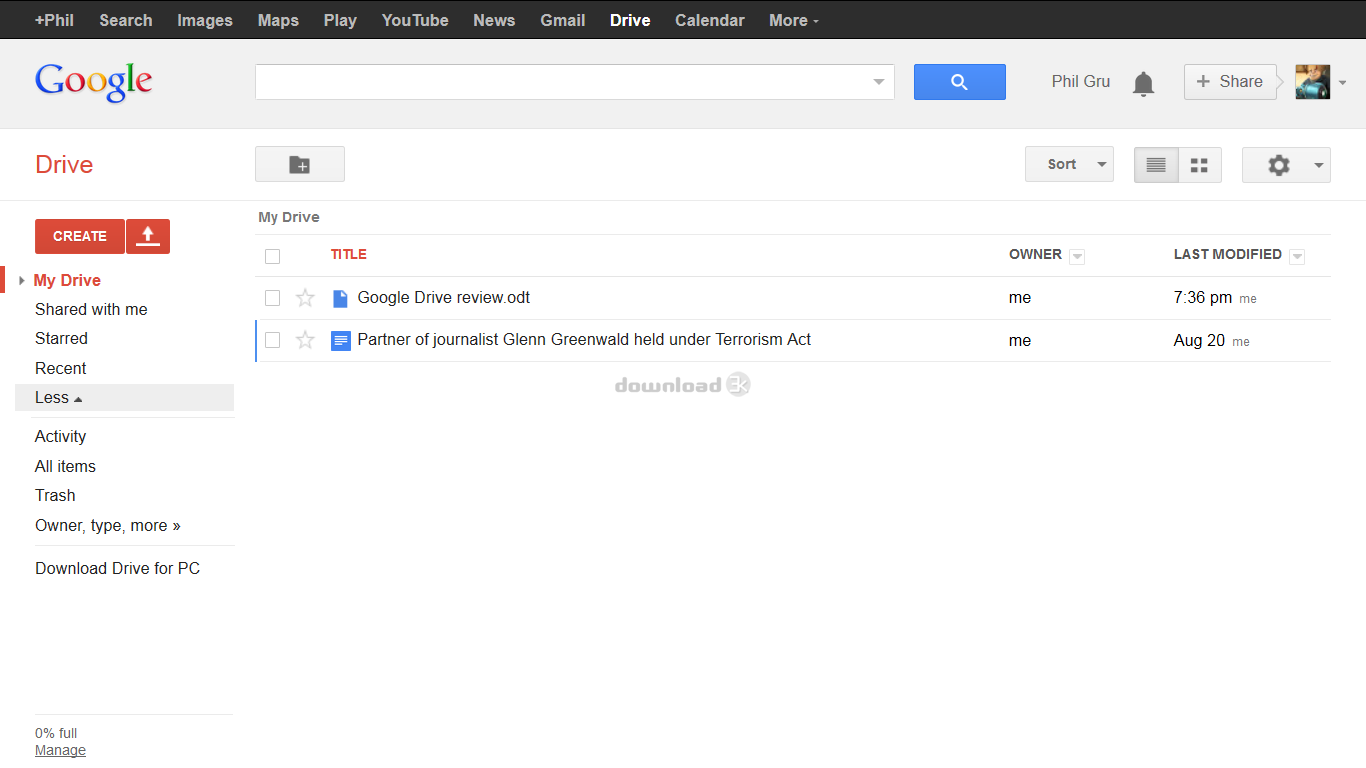Check the box next to the Glenn Greenwald document

[272, 340]
